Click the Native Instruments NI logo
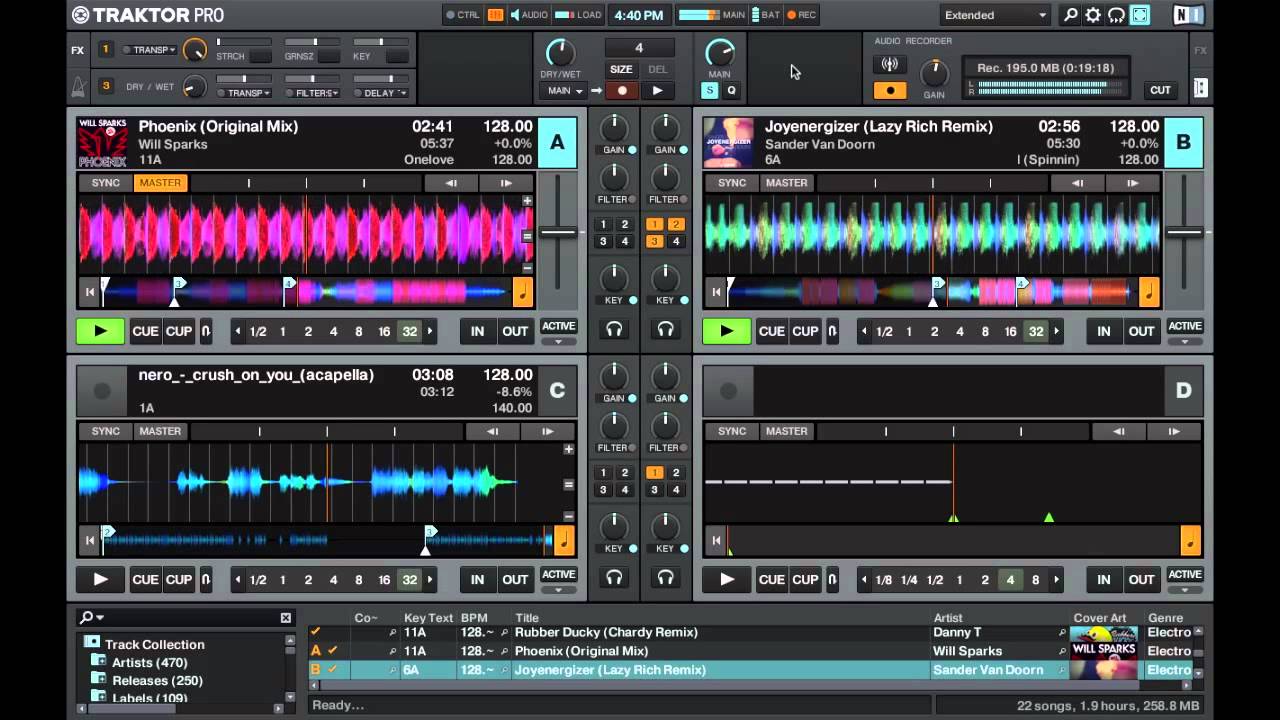This screenshot has width=1280, height=720. click(x=1188, y=15)
